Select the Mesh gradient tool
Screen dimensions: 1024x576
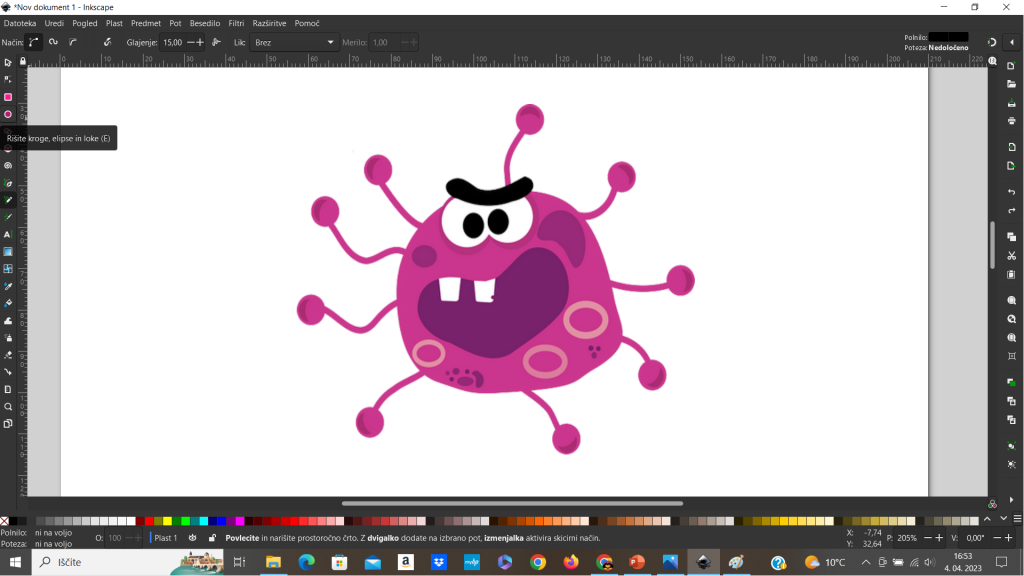(8, 269)
